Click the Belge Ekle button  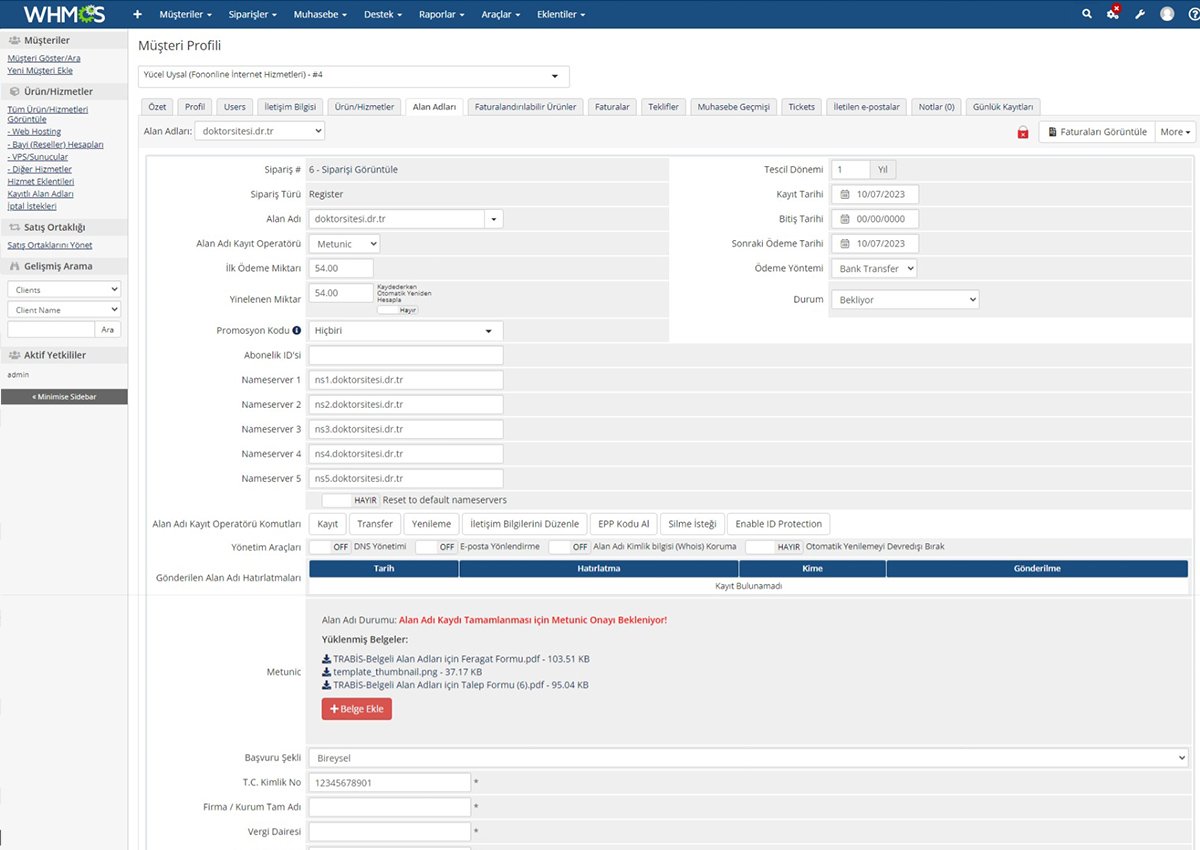pos(357,709)
